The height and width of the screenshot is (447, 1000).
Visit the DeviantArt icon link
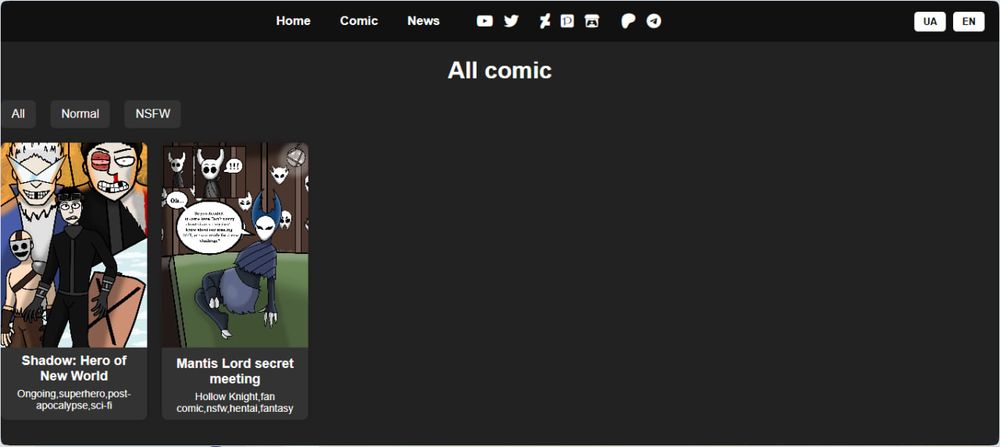point(544,22)
